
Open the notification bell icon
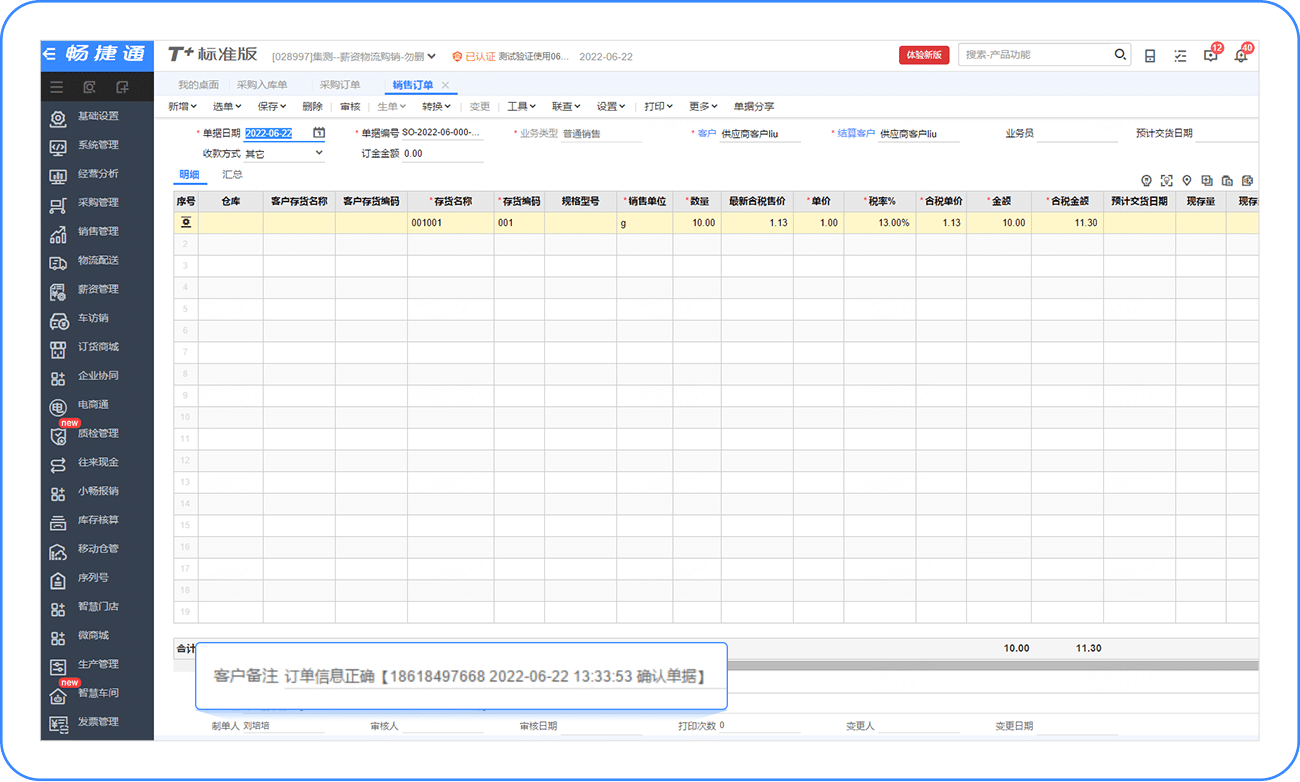(1241, 56)
